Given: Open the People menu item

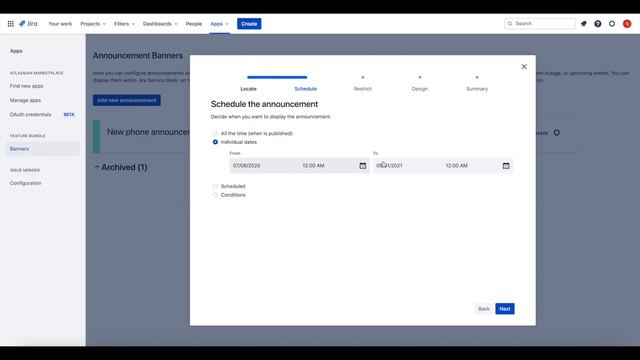Looking at the screenshot, I should pos(194,24).
